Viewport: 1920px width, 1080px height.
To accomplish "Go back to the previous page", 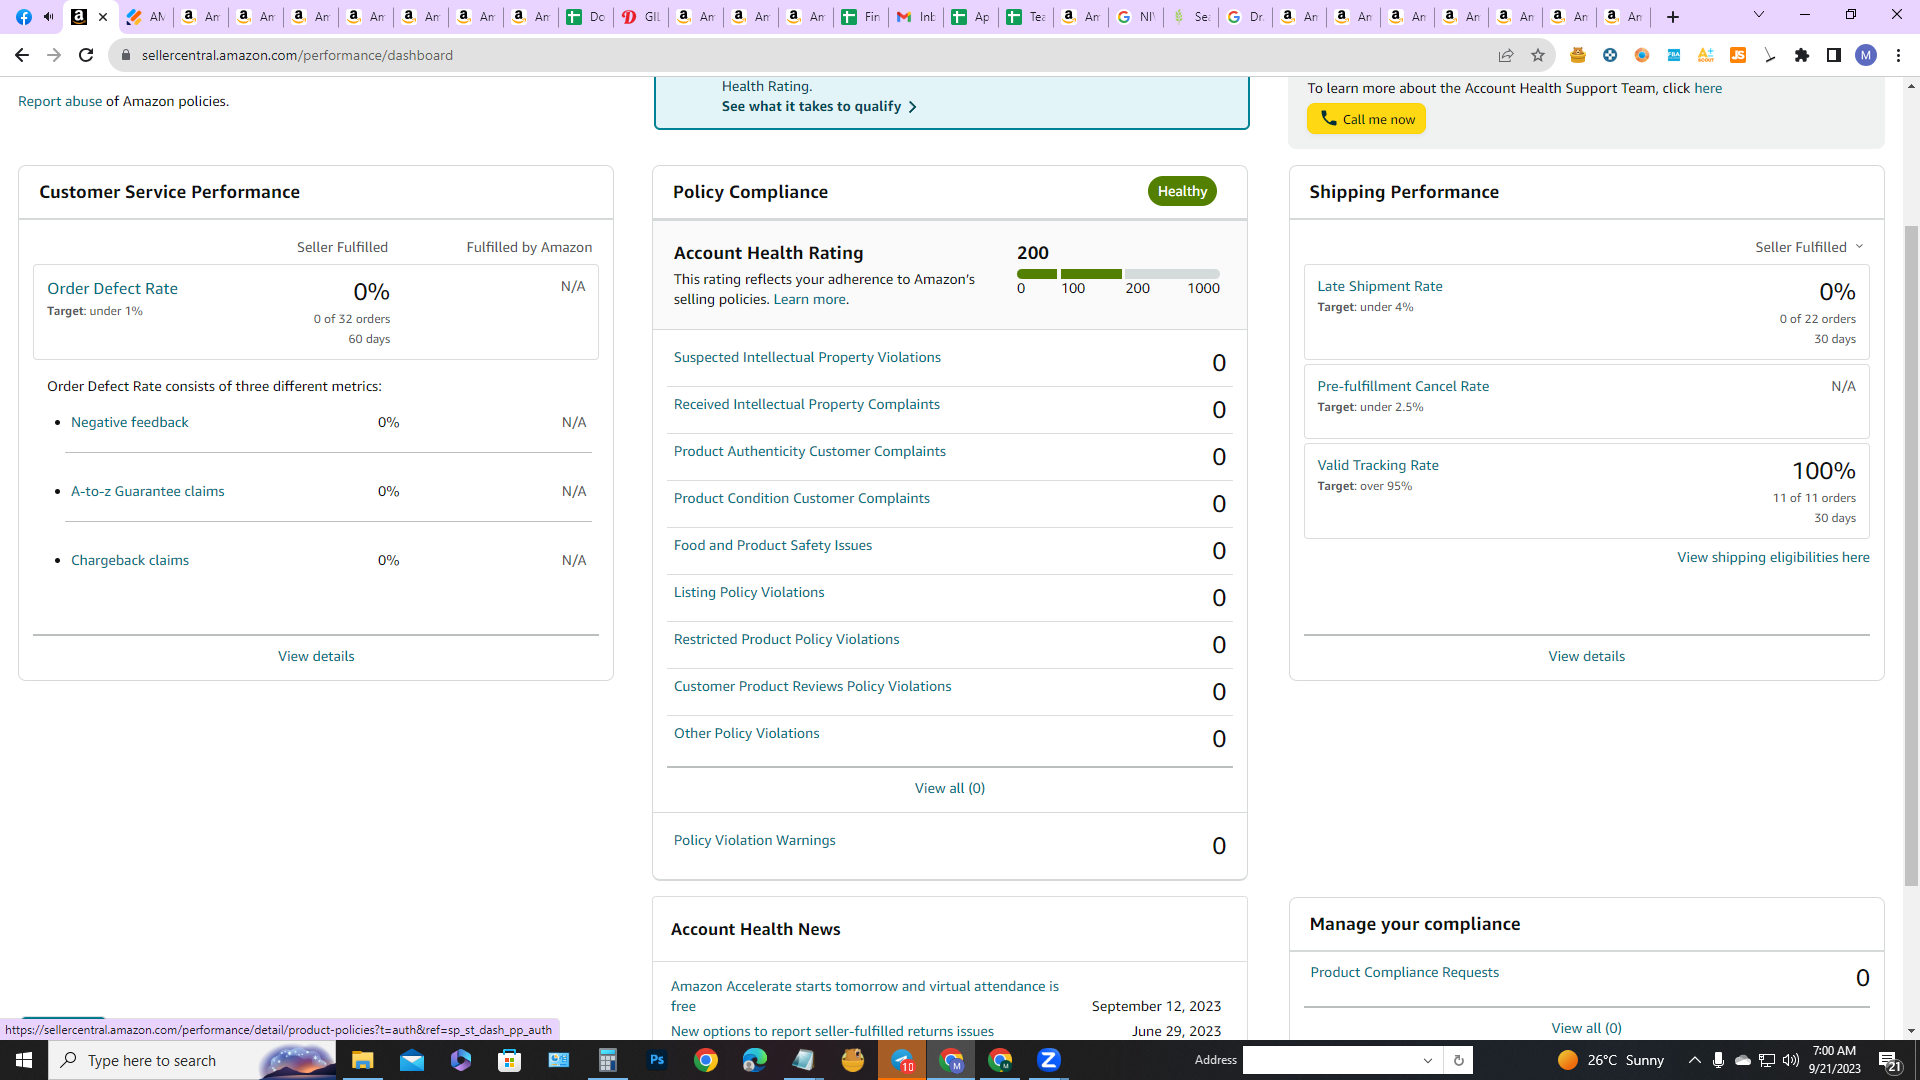I will pos(22,55).
